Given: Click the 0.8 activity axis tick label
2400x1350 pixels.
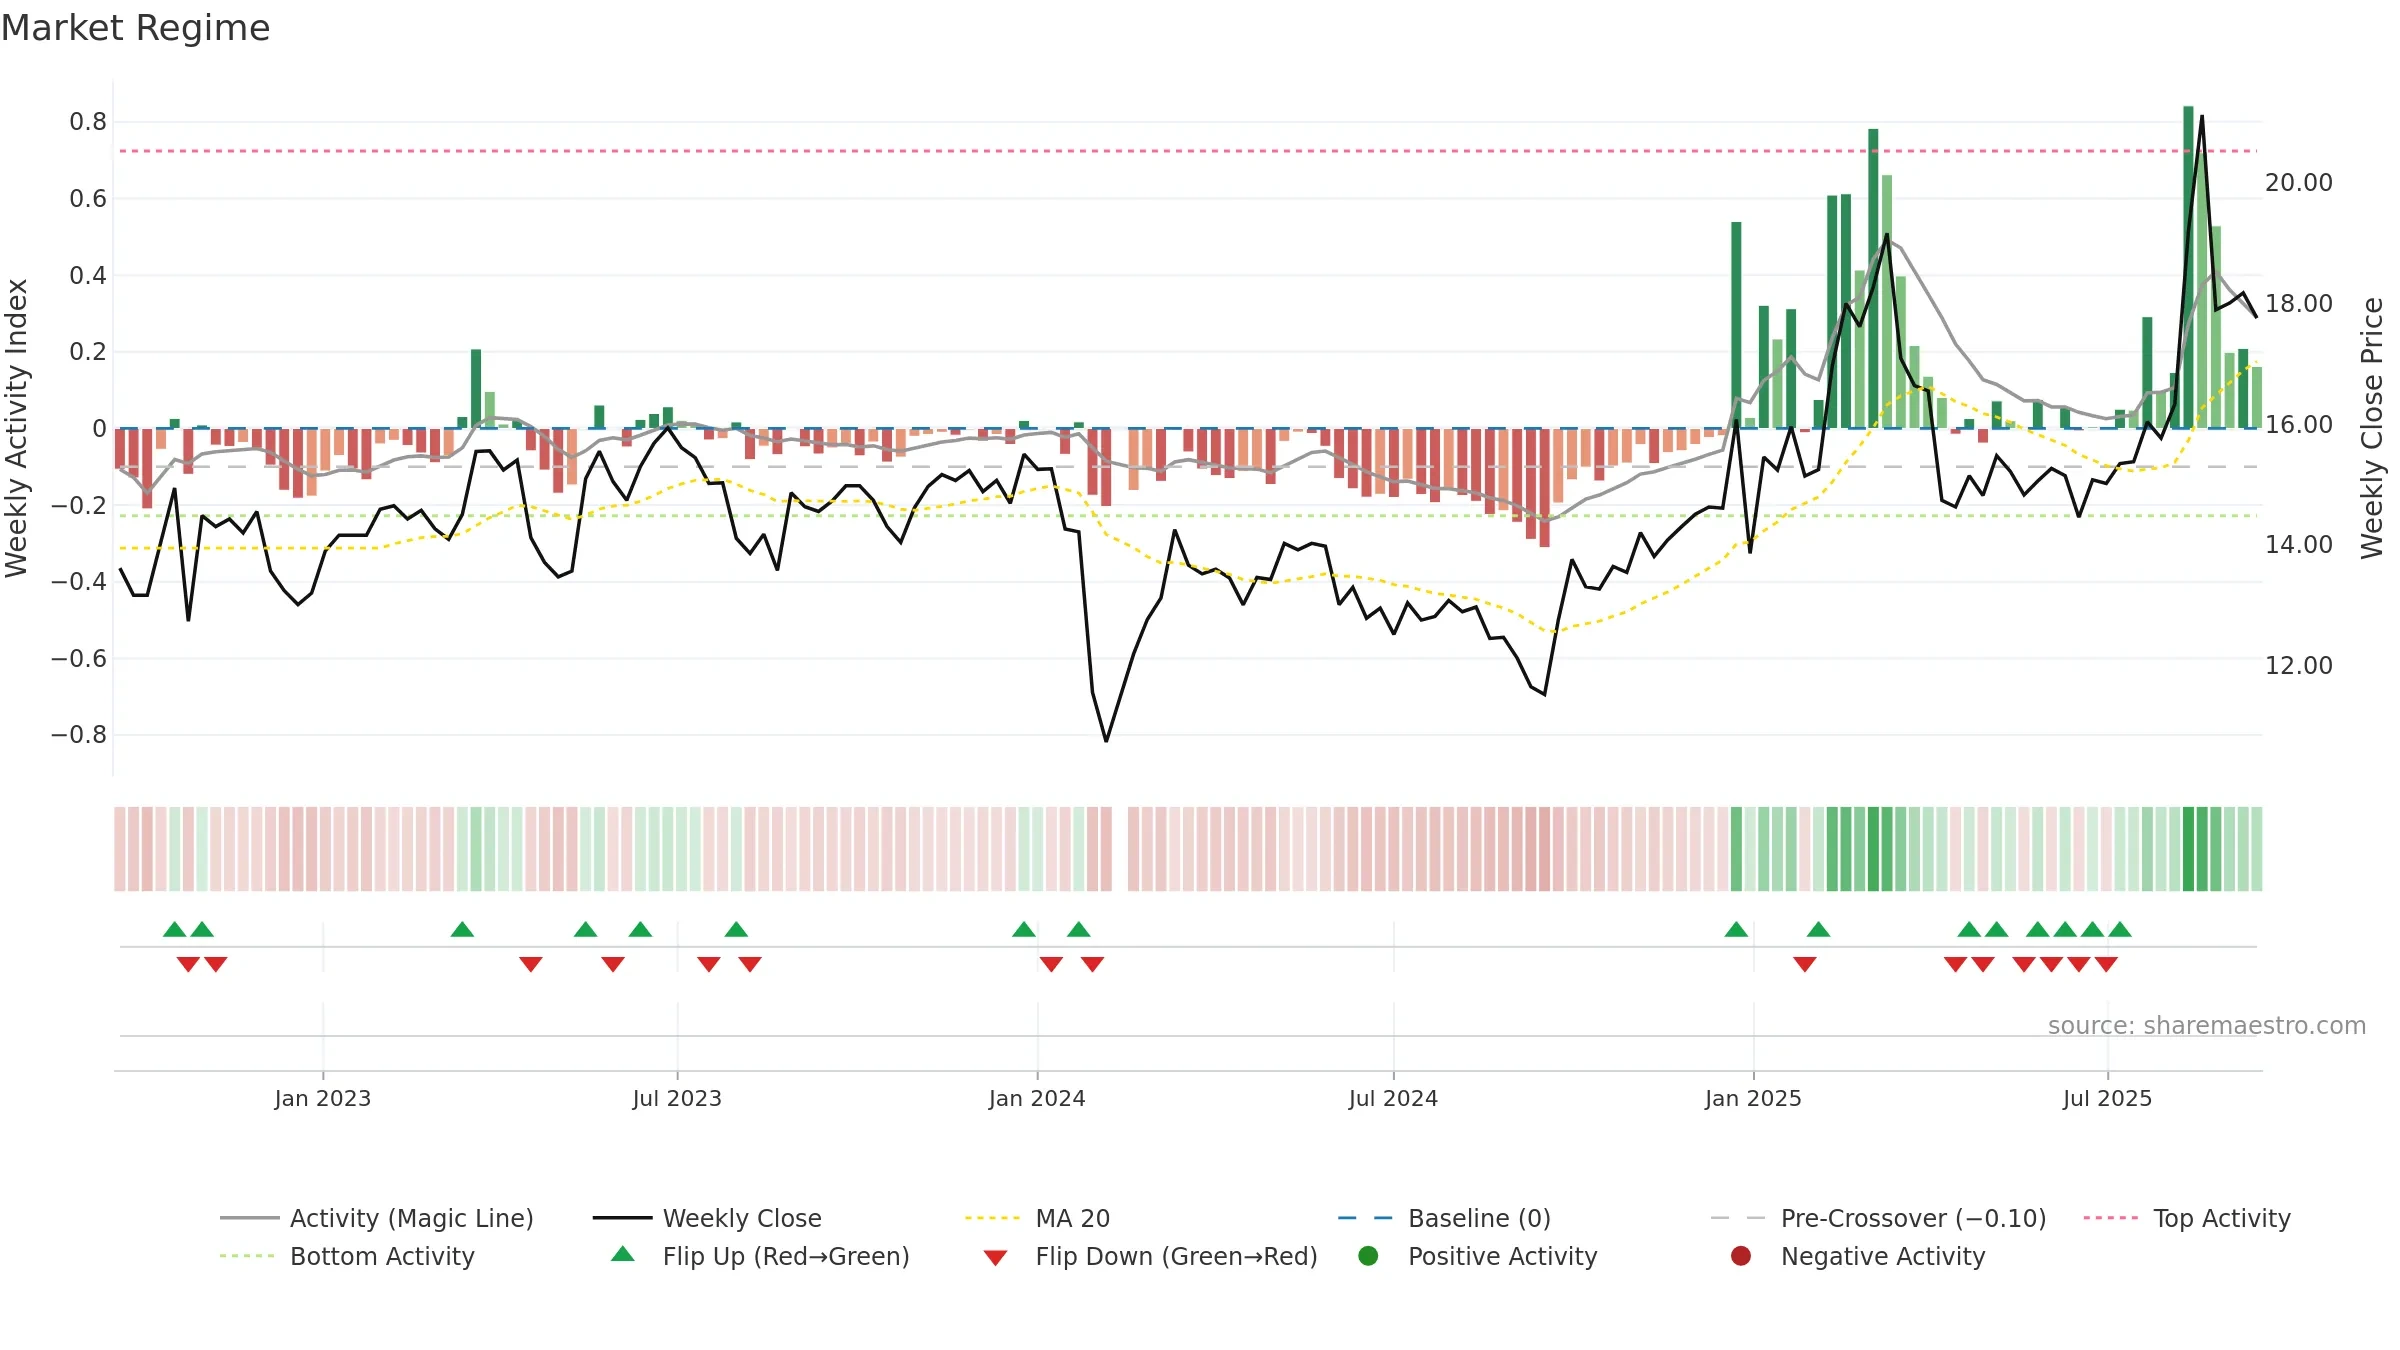Looking at the screenshot, I should point(88,122).
